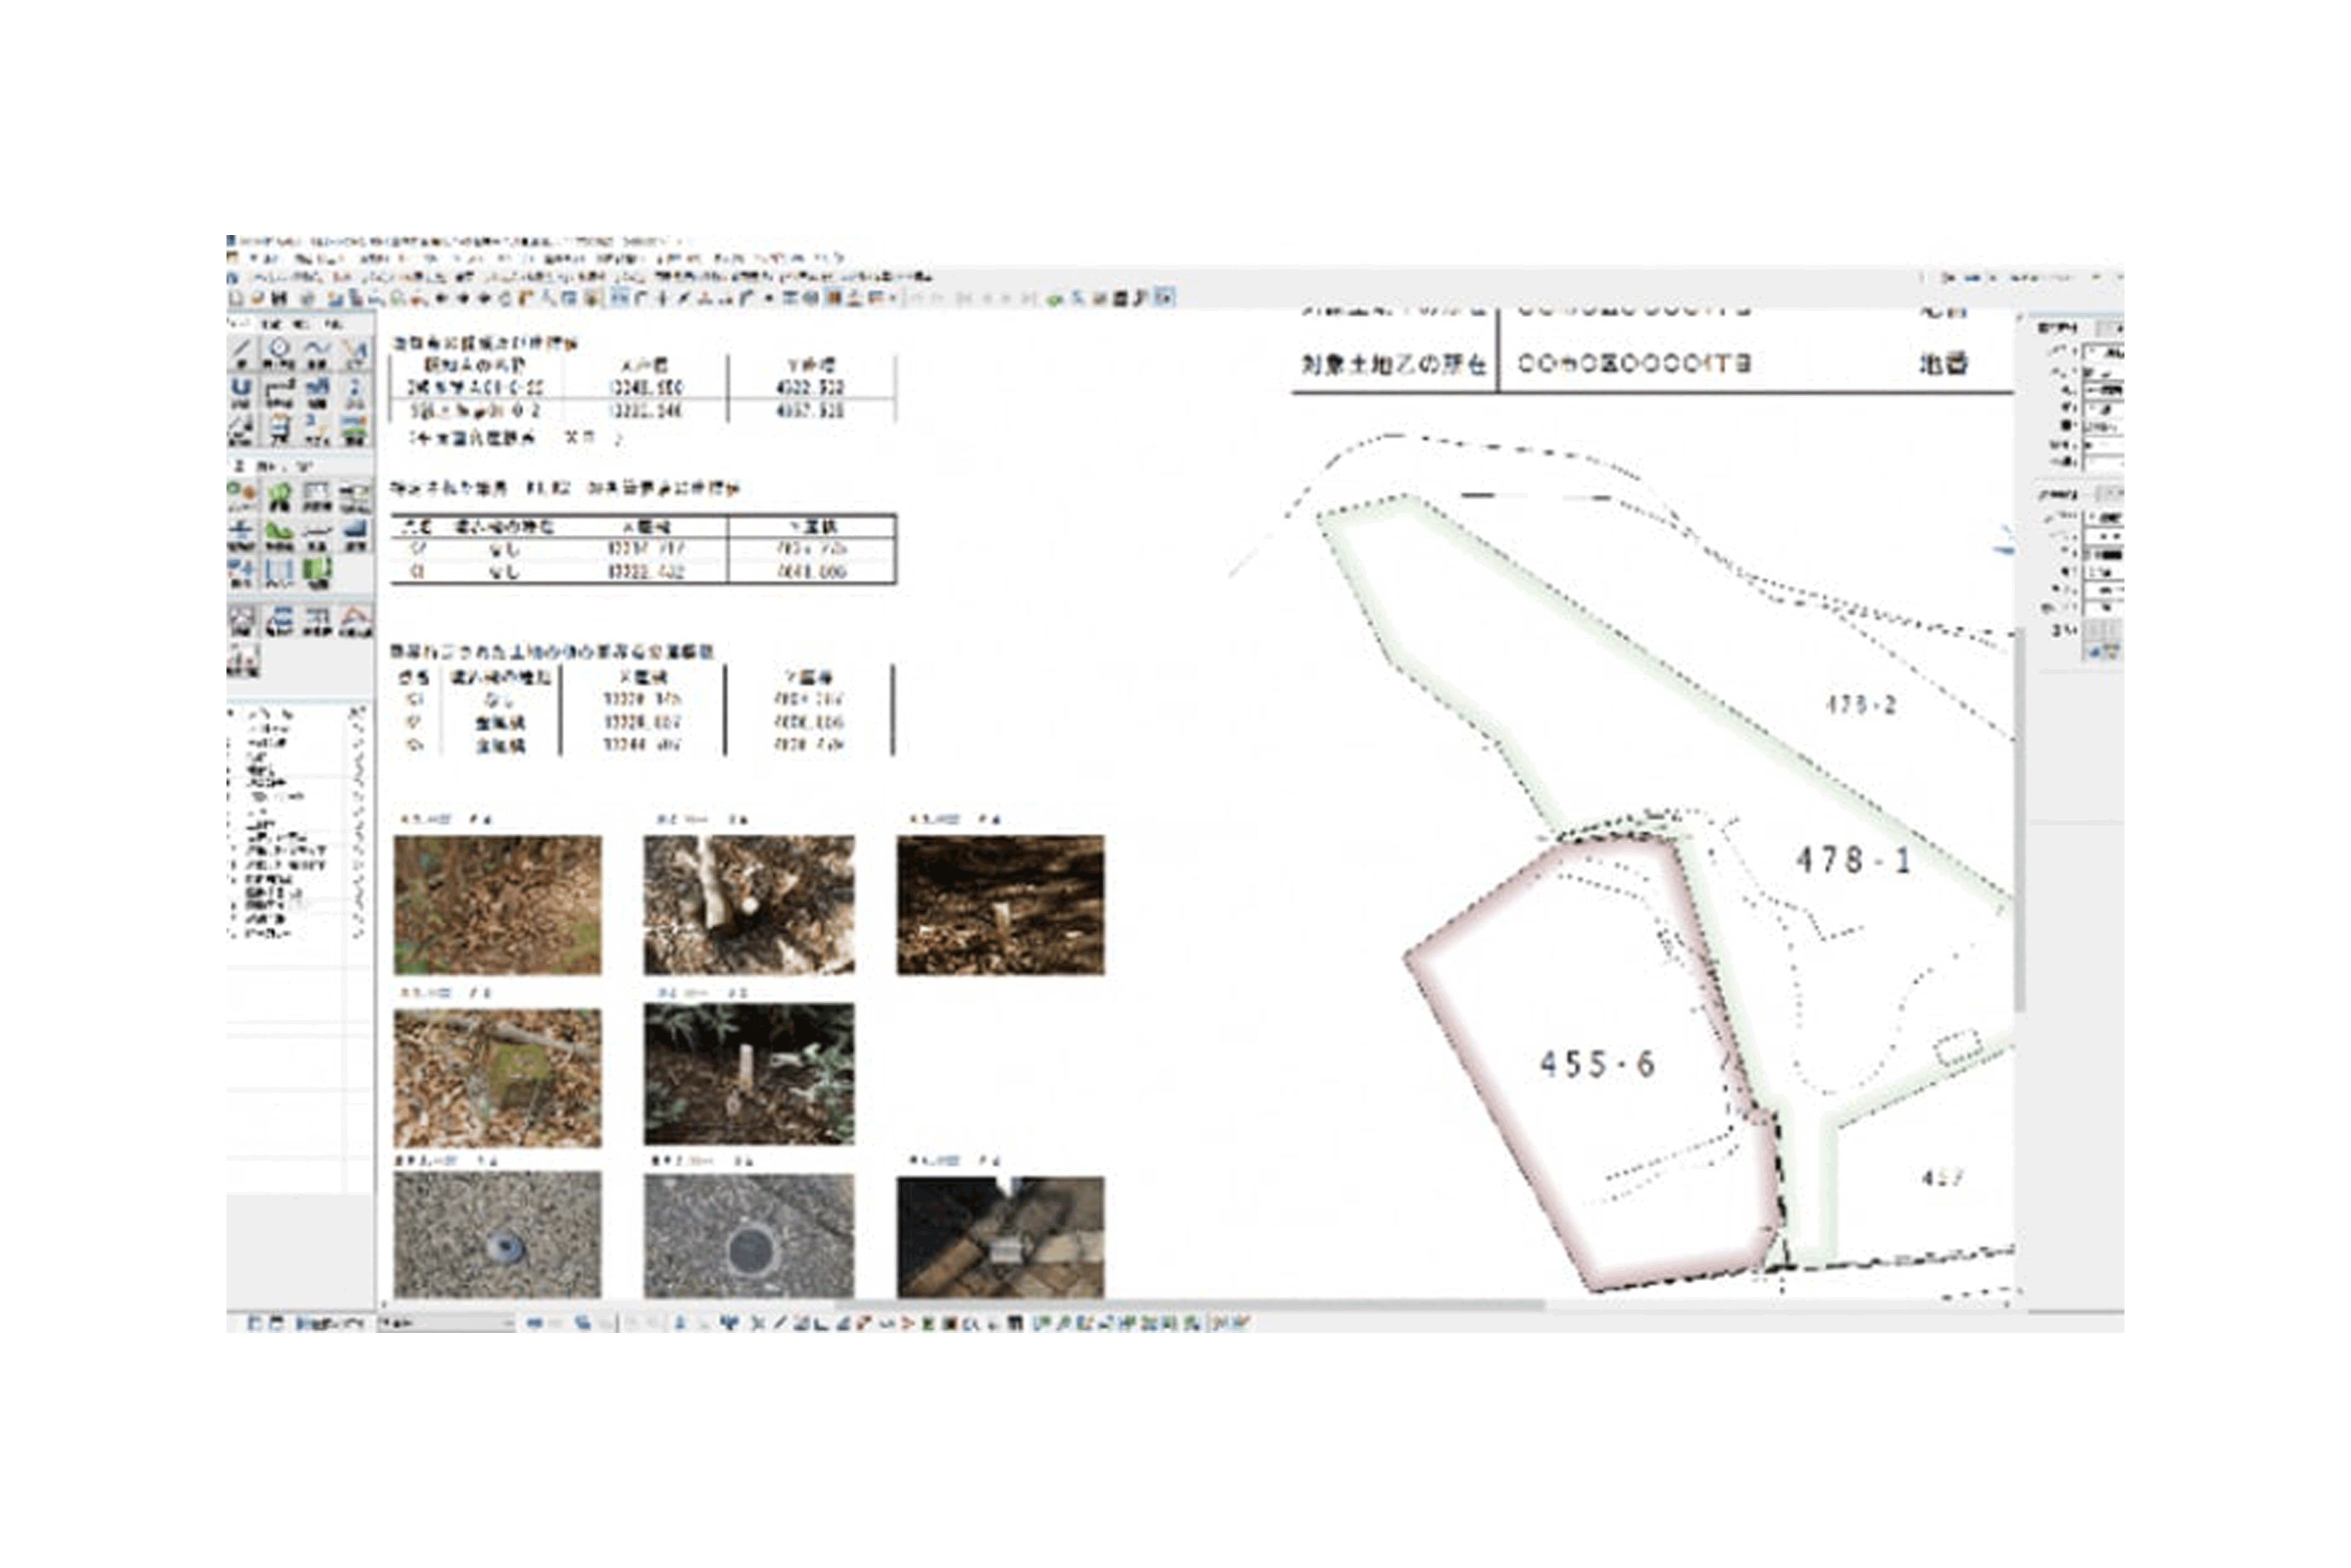Pick the wavy Curve drawing tool
This screenshot has width=2351, height=1568.
click(x=317, y=351)
